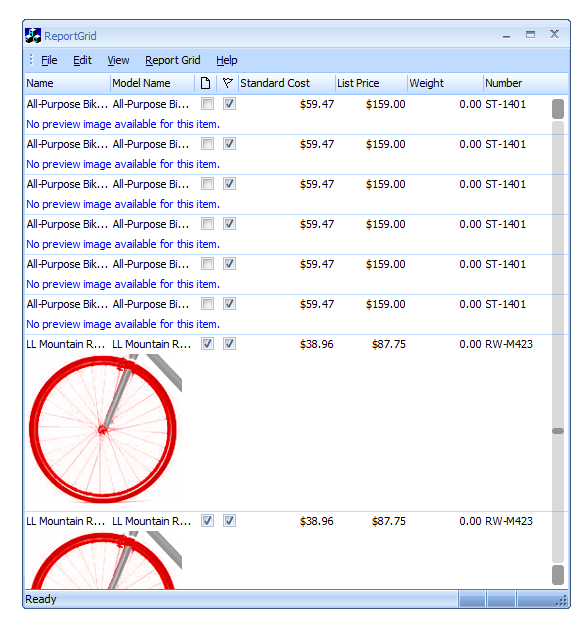Click the filter flag icon column header

[227, 83]
